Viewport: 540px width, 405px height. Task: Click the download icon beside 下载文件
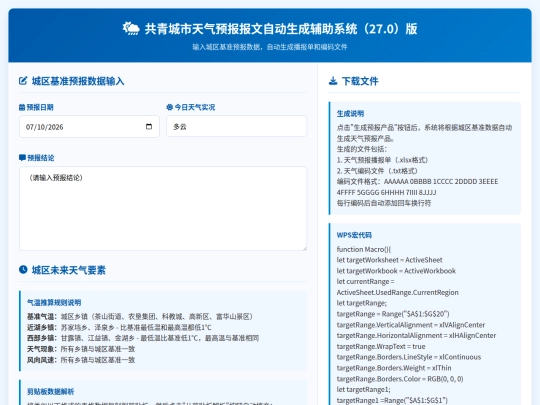333,81
